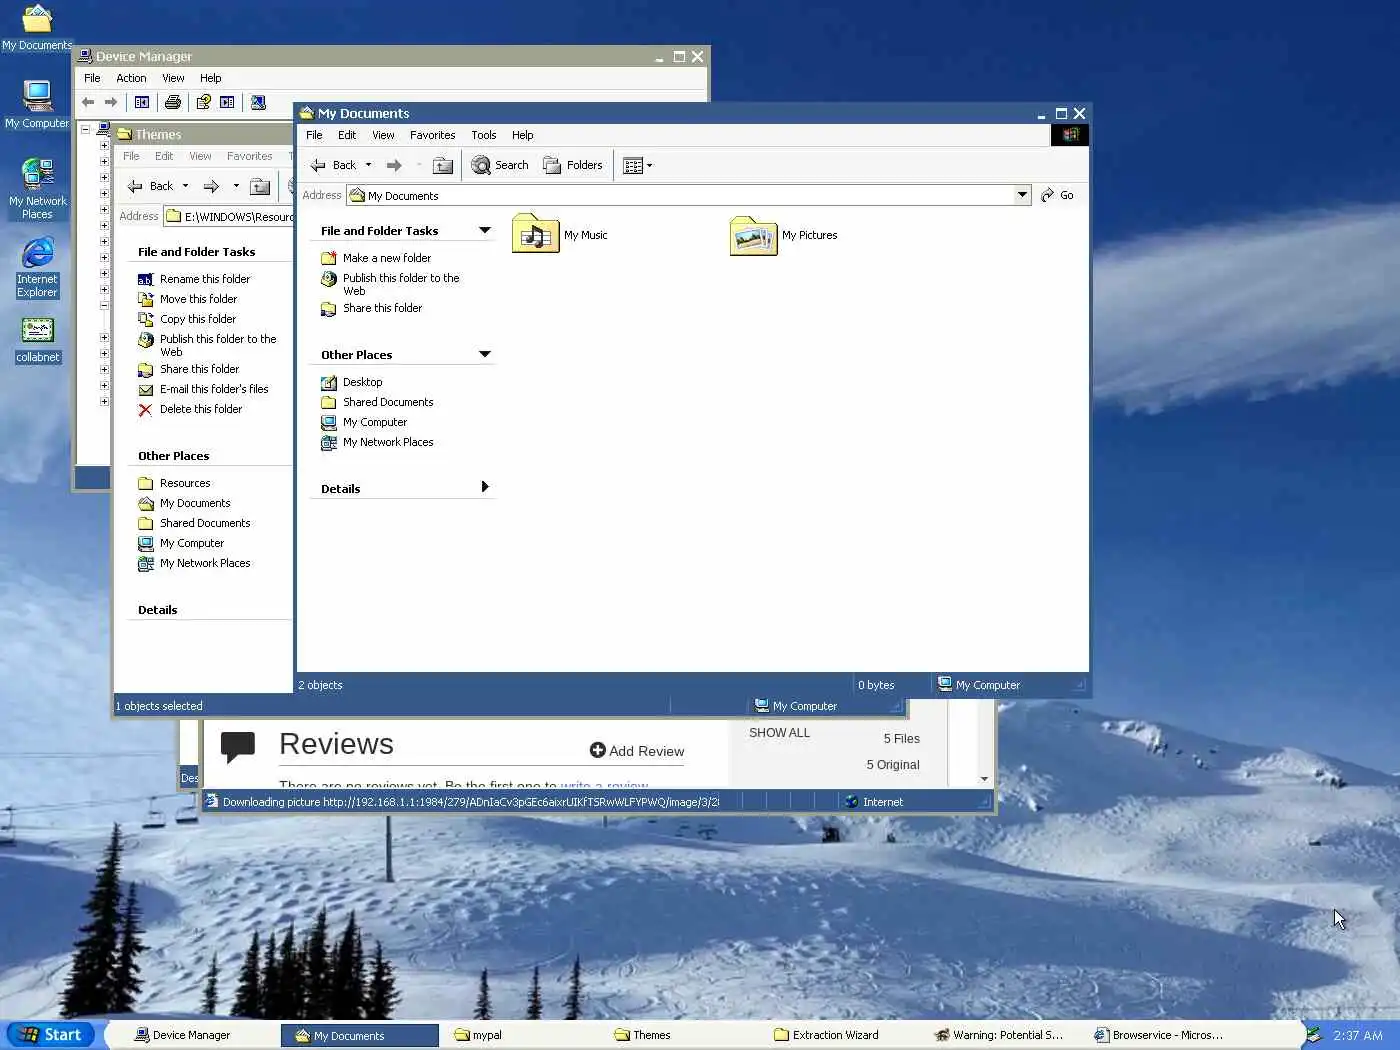This screenshot has height=1050, width=1400.
Task: Collapse Other Places panel in My Documents
Action: [x=485, y=354]
